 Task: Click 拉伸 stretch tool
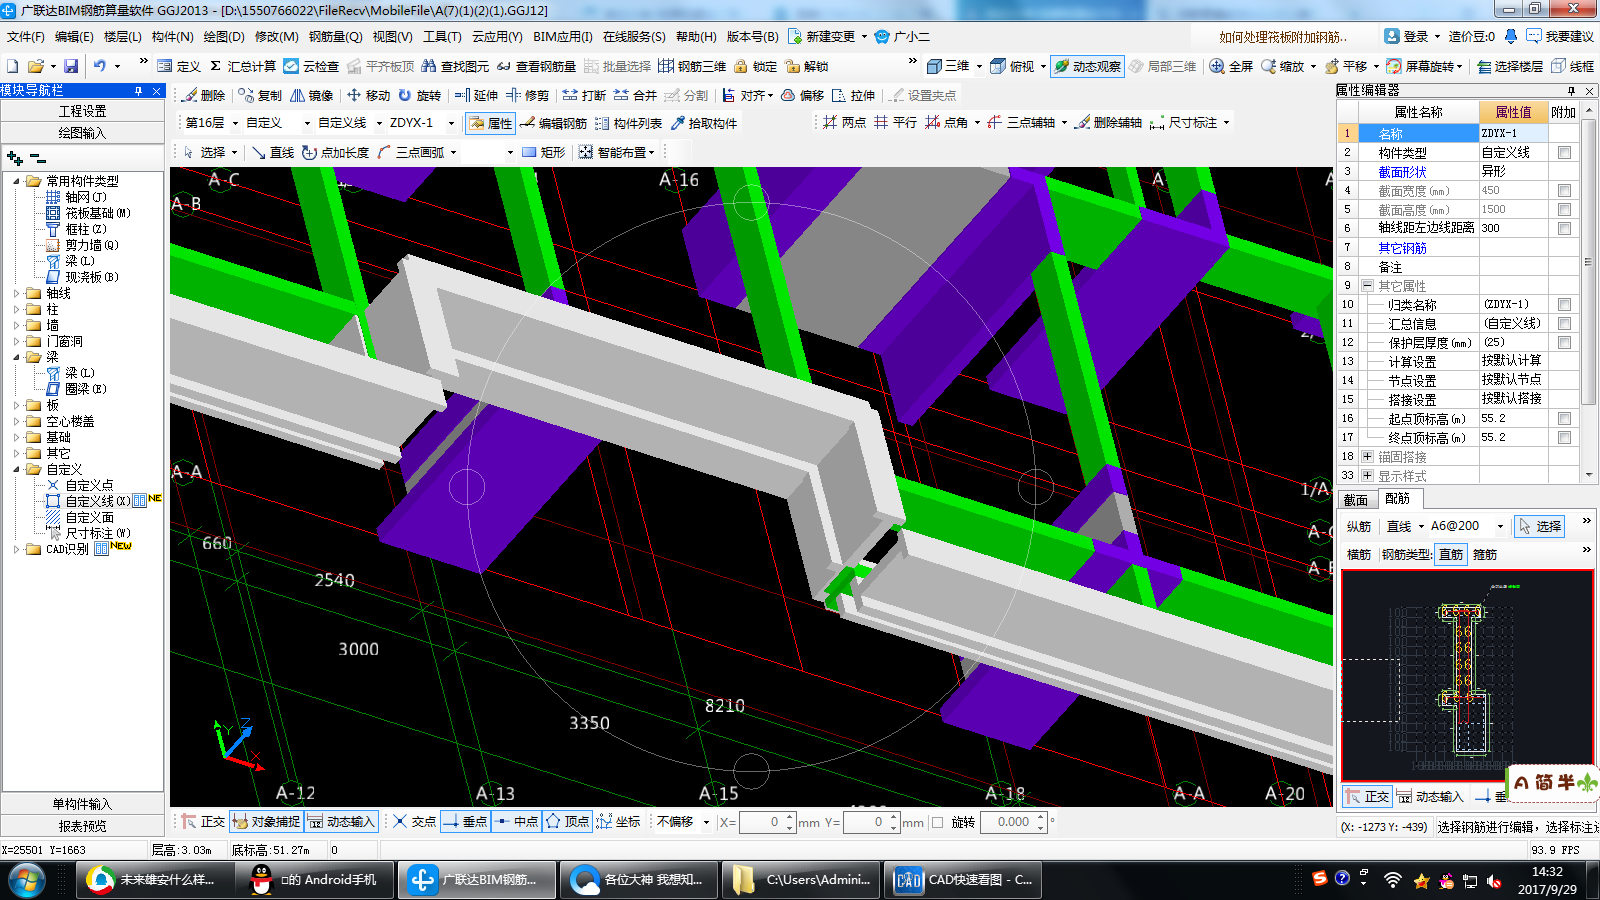853,95
